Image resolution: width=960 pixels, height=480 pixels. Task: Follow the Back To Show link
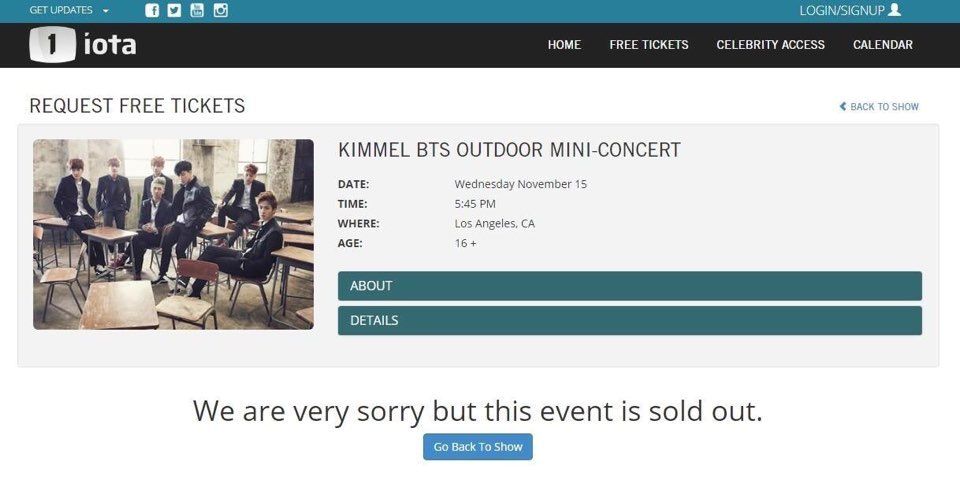point(884,107)
